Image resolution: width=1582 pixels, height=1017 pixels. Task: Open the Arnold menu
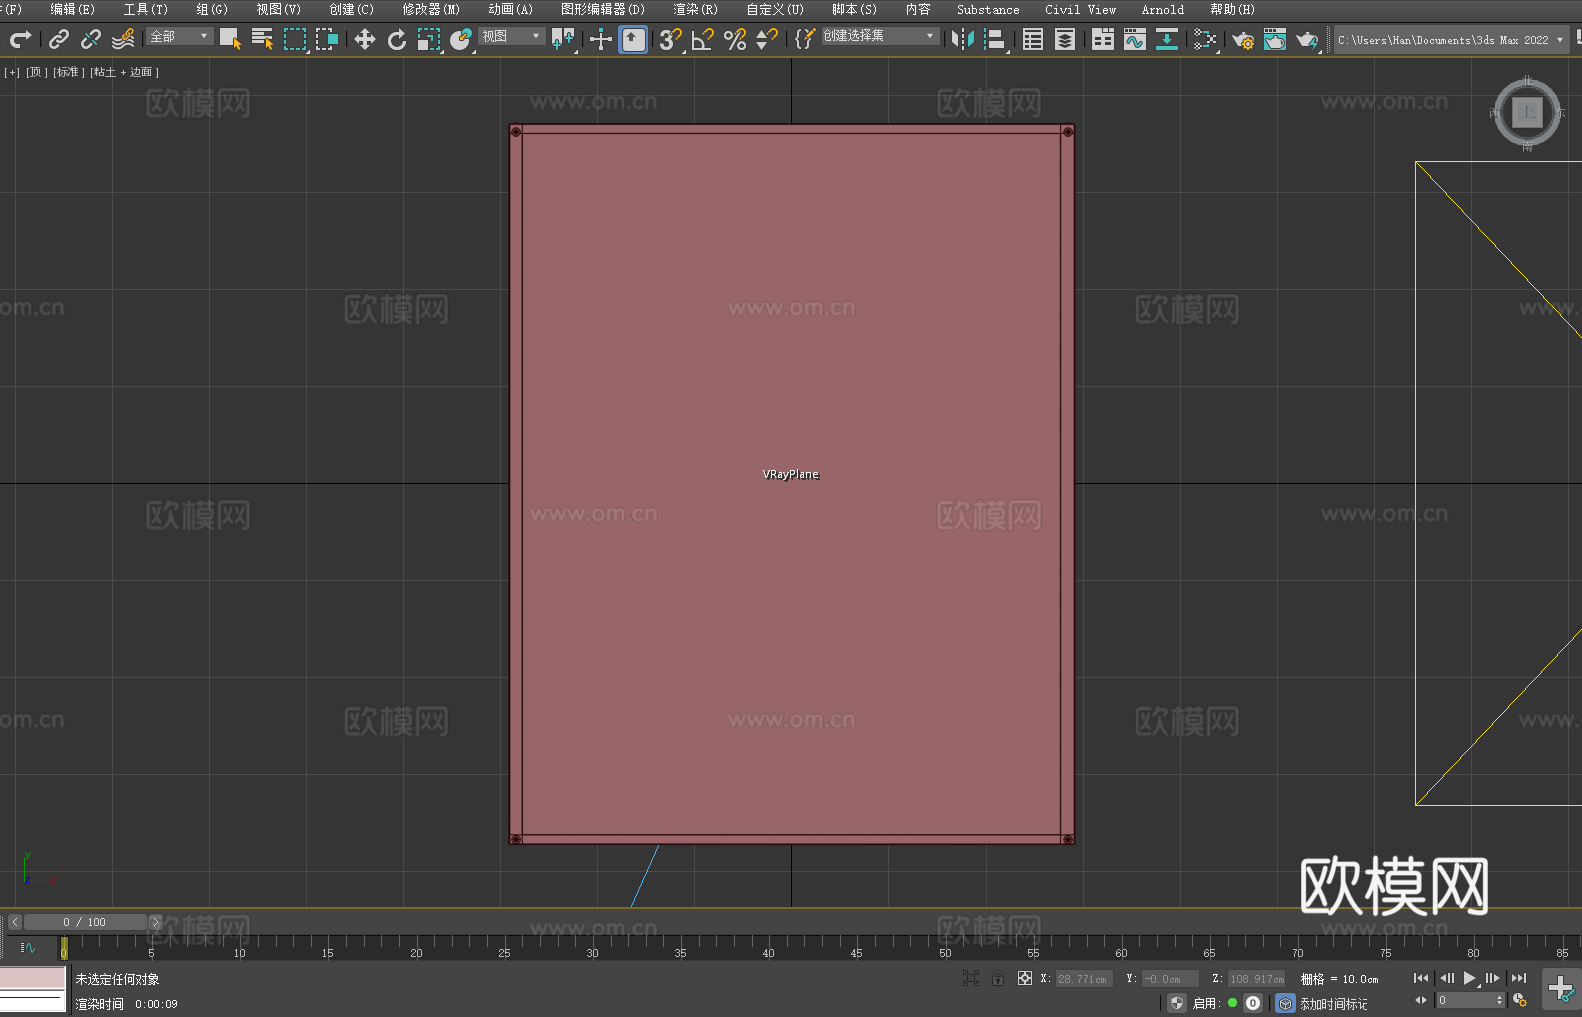click(1162, 9)
